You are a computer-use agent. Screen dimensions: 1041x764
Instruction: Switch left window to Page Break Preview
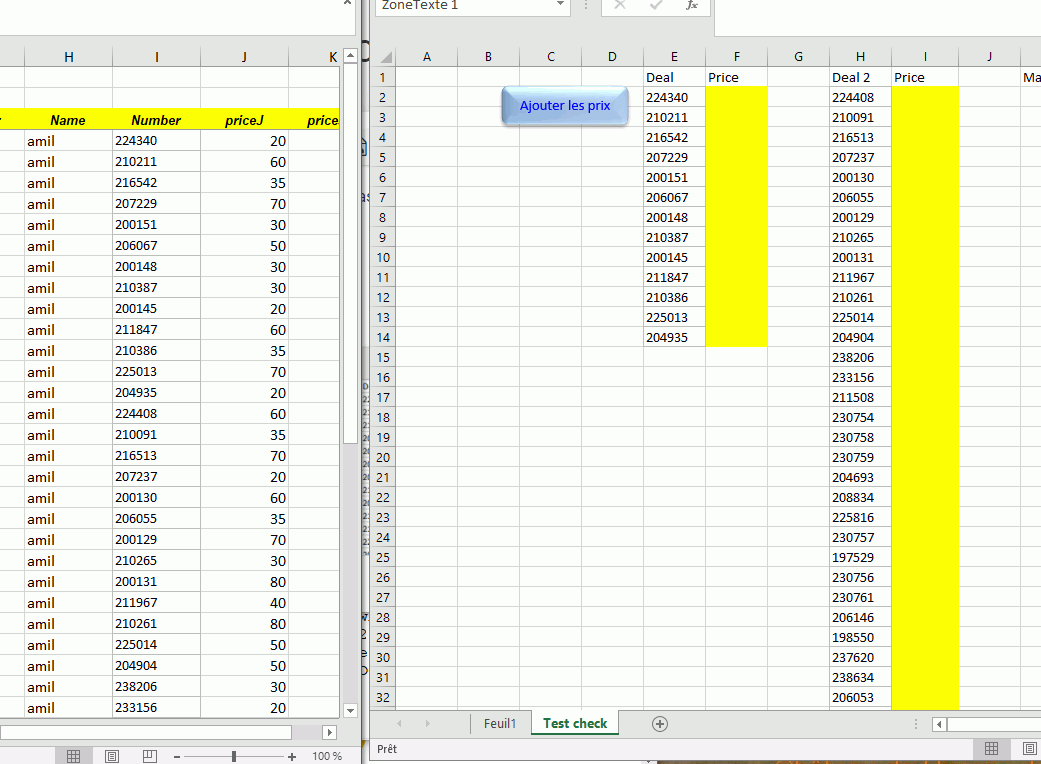coord(149,756)
